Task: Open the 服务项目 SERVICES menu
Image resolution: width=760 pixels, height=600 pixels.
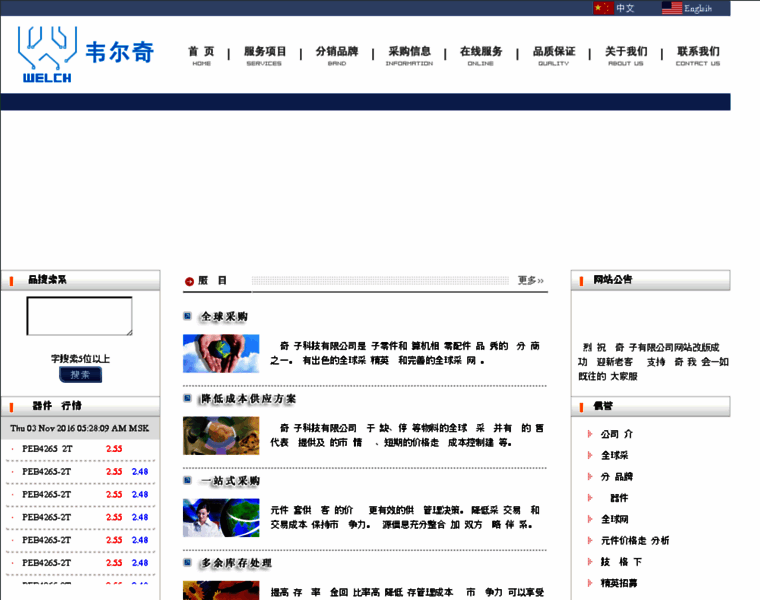Action: [x=265, y=56]
